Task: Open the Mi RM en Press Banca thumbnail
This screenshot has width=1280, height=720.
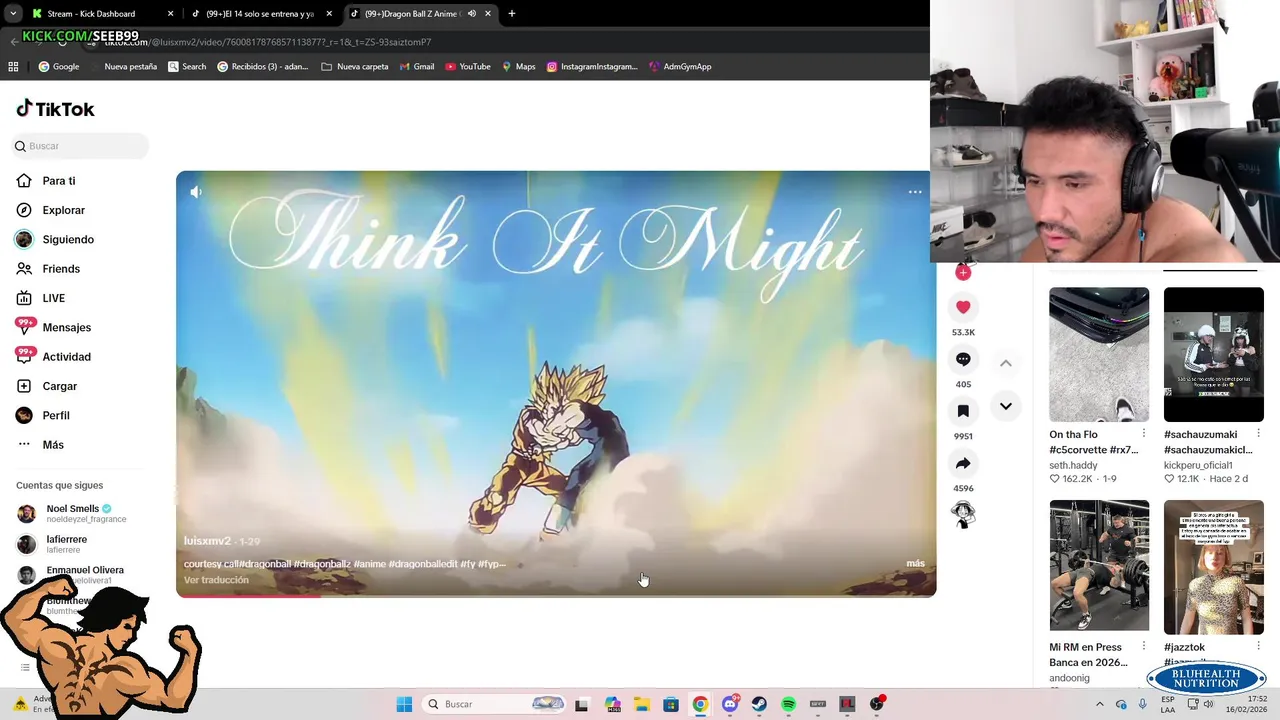Action: [1099, 567]
